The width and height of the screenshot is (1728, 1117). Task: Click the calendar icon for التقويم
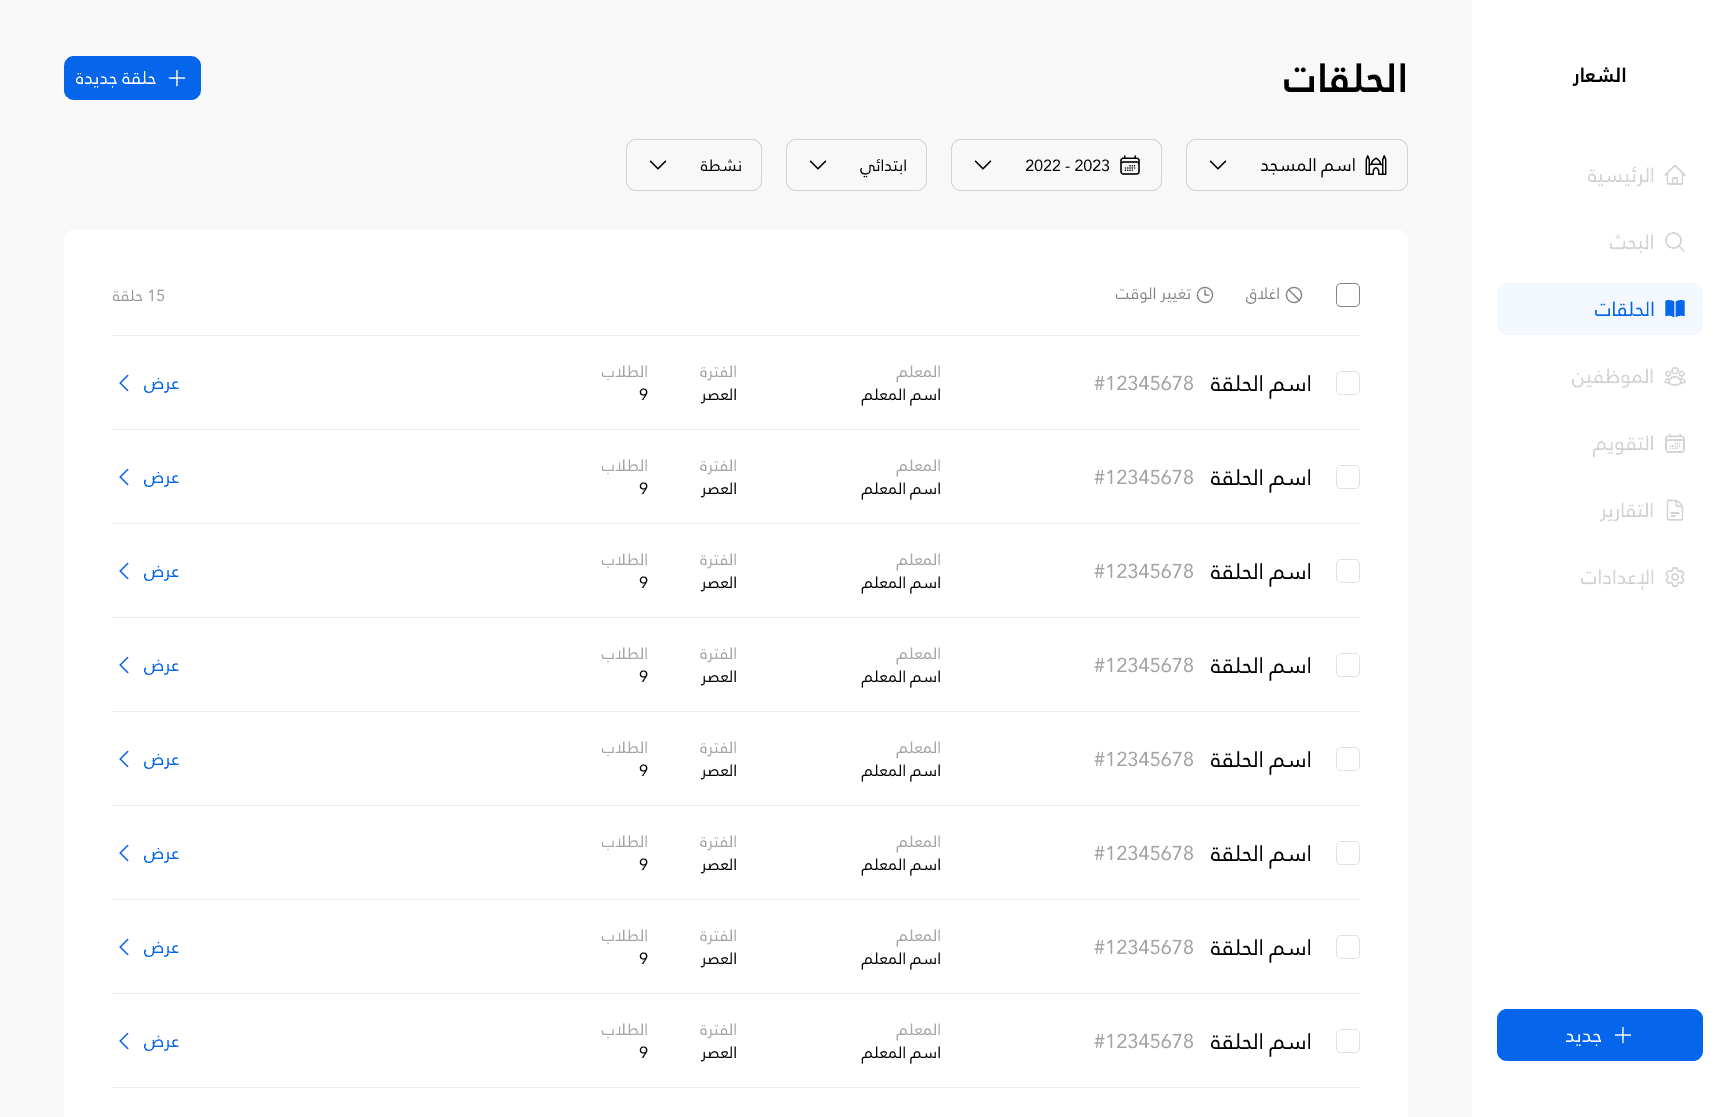click(x=1675, y=444)
